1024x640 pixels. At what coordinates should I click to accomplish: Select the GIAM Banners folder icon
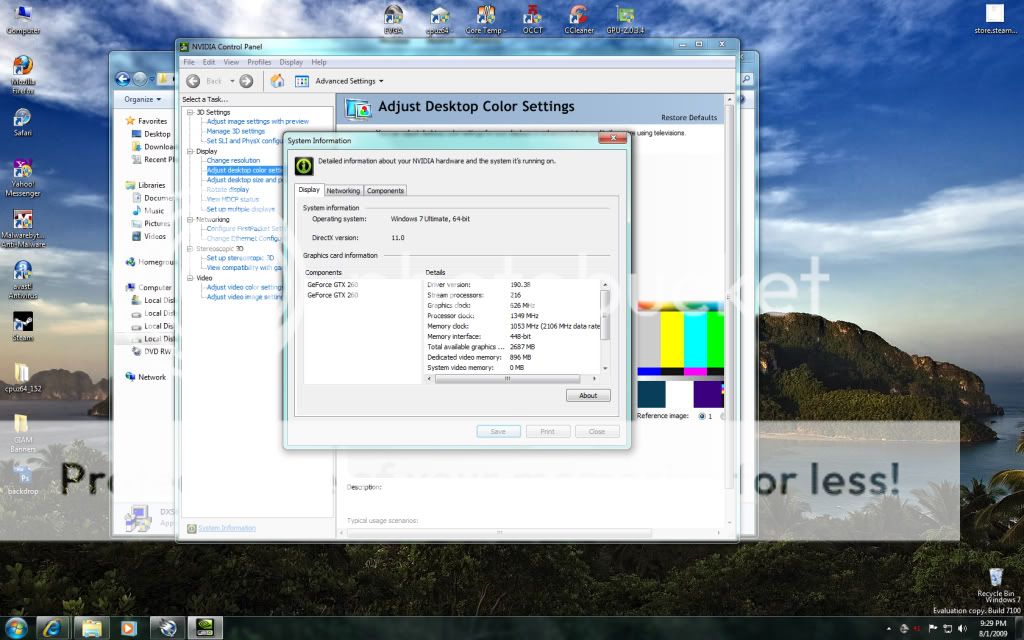[23, 433]
